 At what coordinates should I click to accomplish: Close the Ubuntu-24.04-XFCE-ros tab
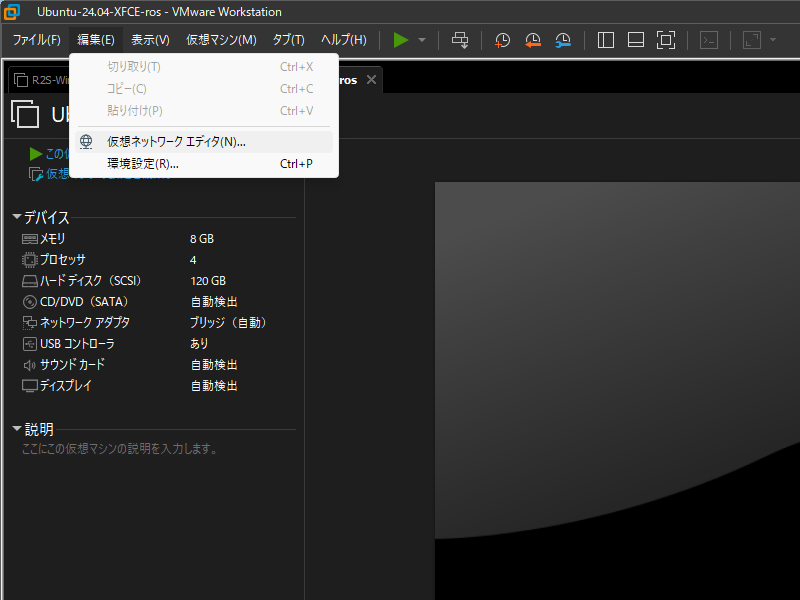(371, 80)
